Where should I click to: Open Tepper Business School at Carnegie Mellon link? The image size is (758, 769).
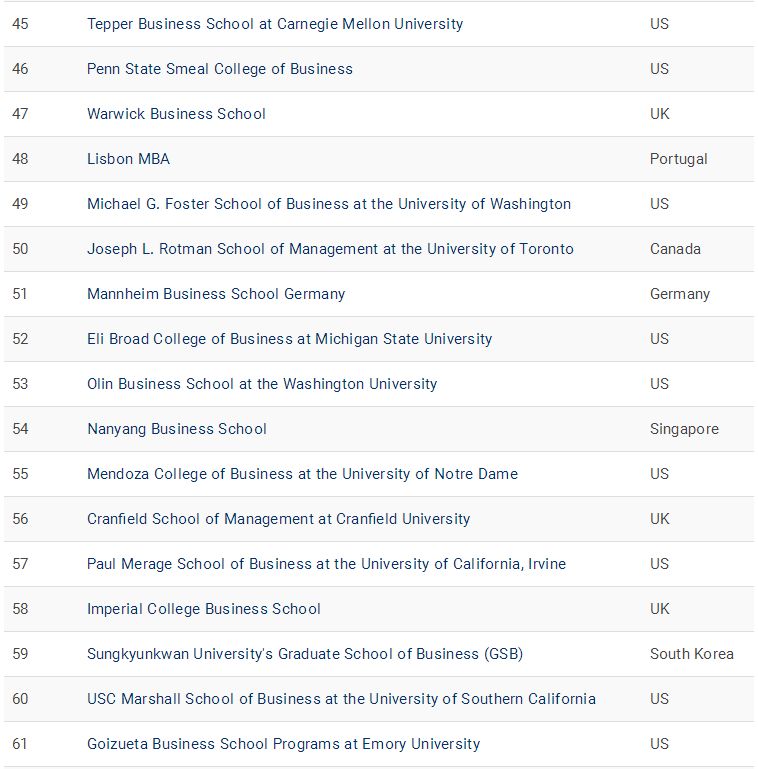pos(275,24)
